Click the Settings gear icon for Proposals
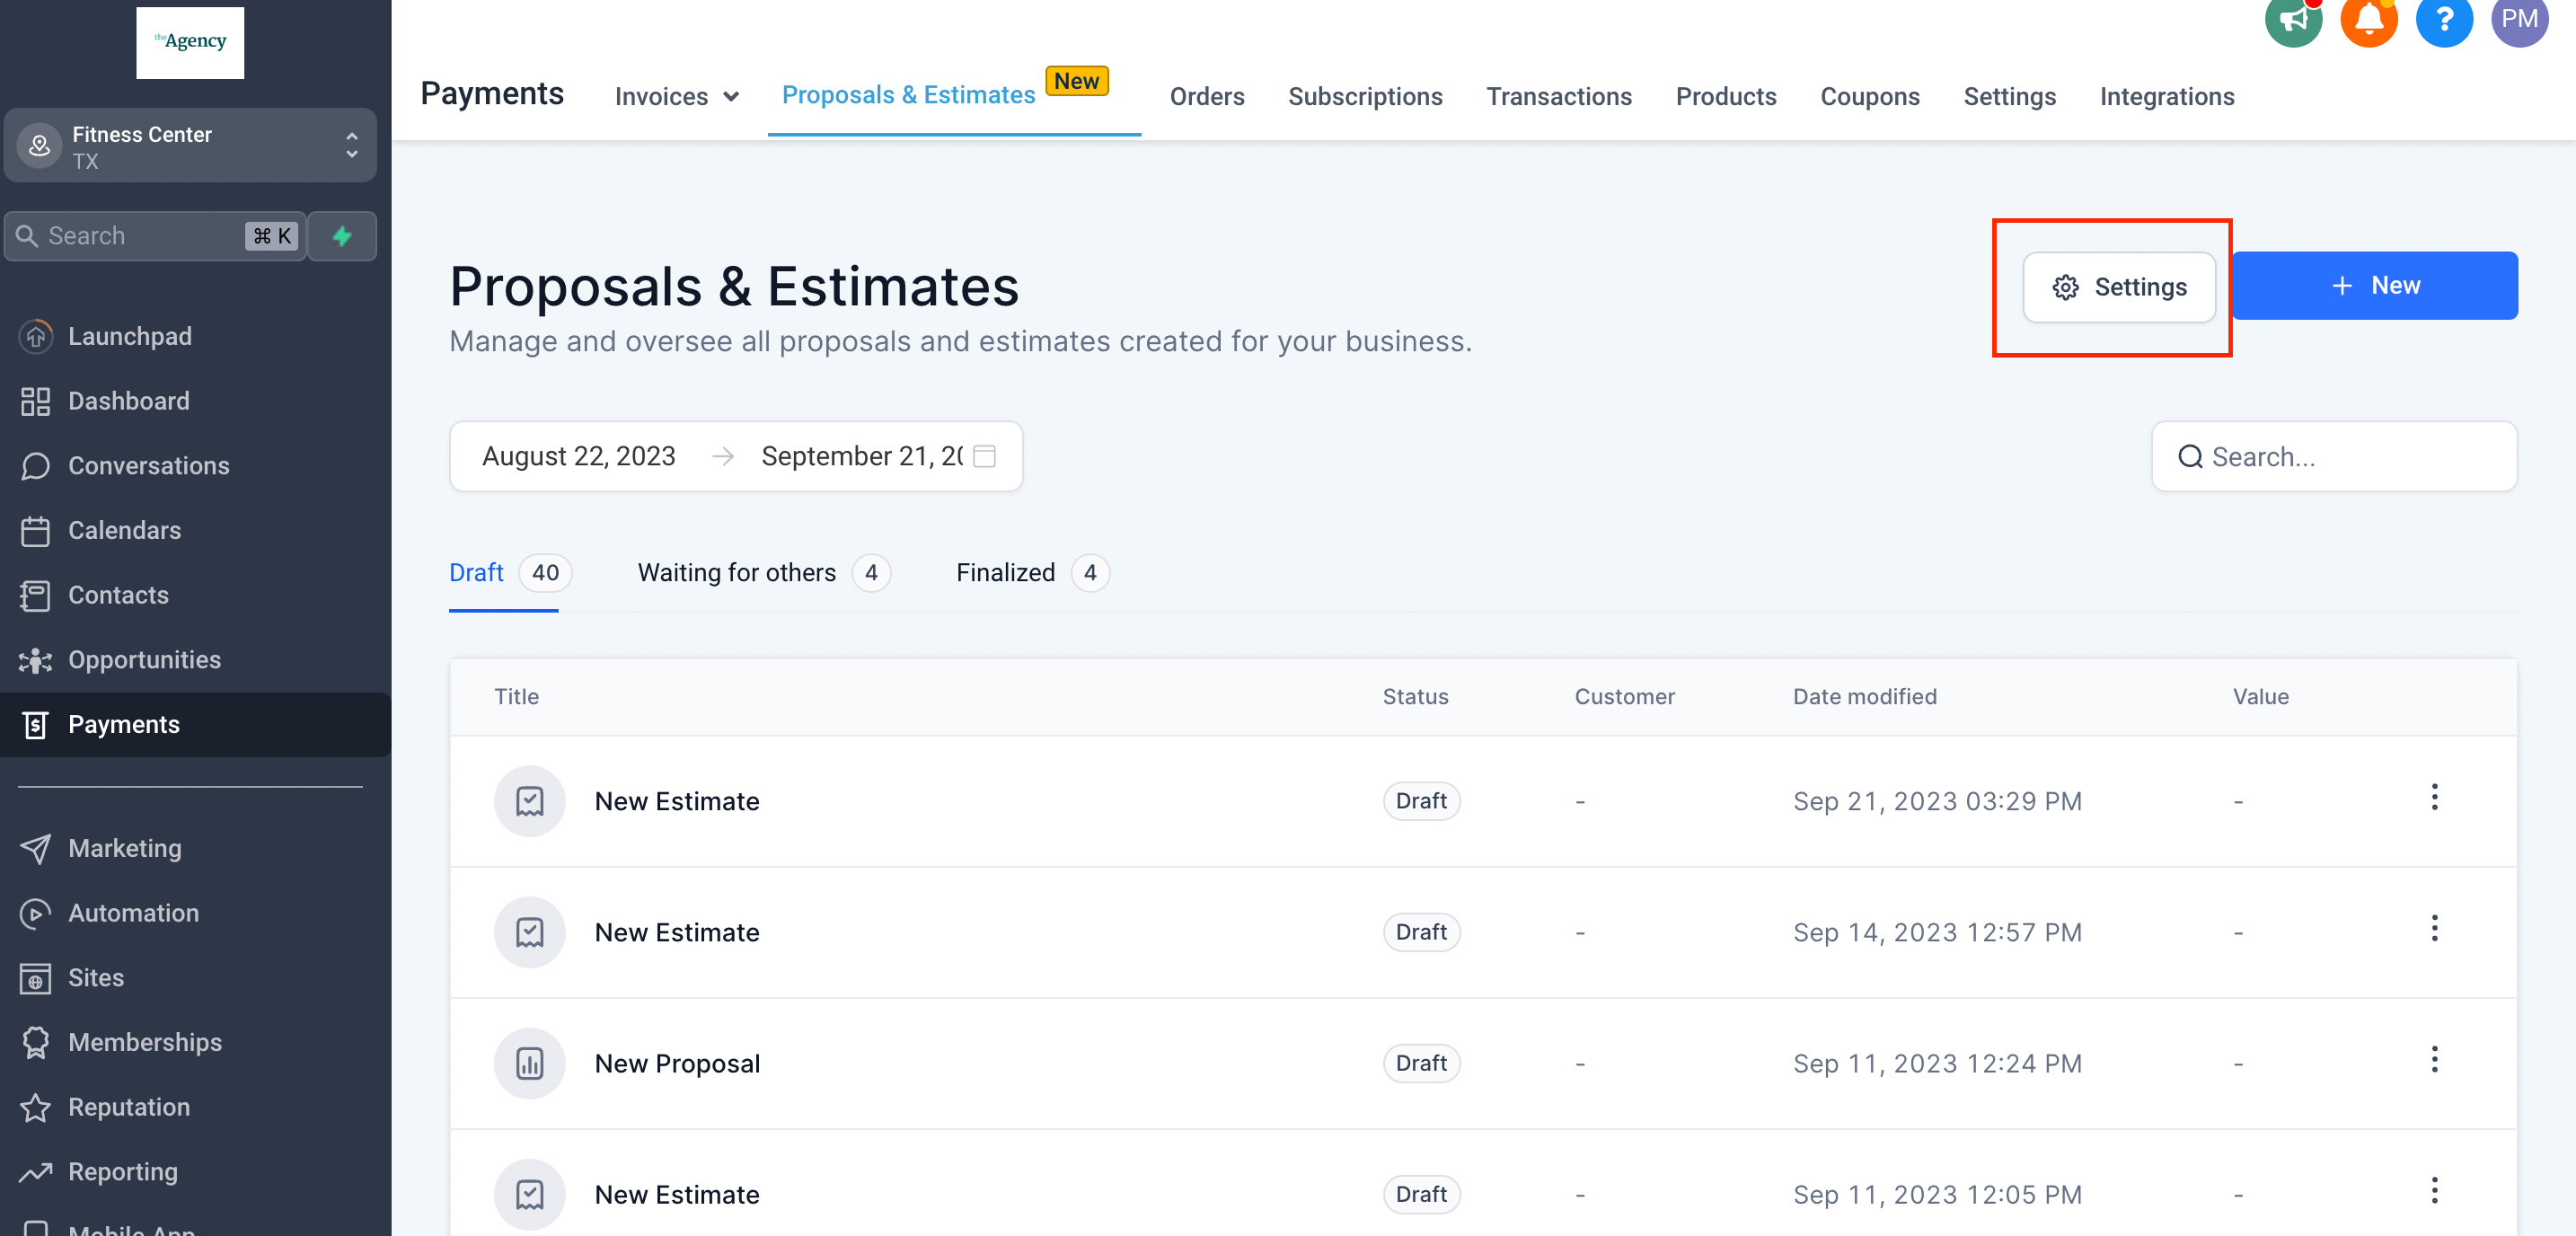The width and height of the screenshot is (2576, 1236). point(2067,286)
